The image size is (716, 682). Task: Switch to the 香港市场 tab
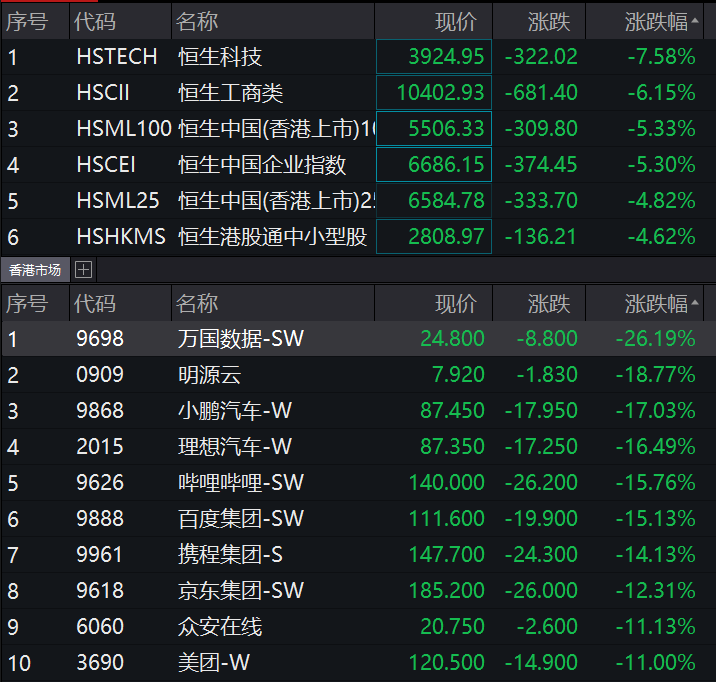pyautogui.click(x=35, y=270)
